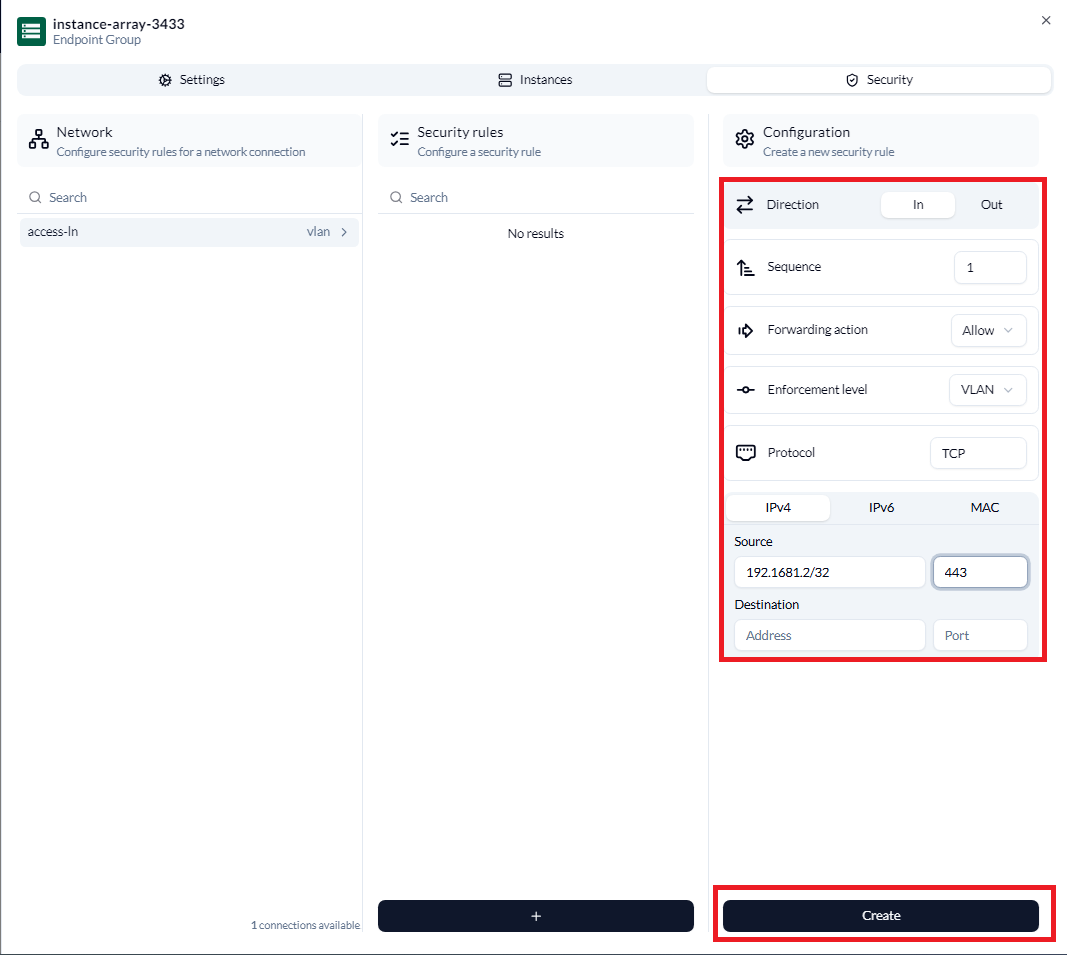Viewport: 1067px width, 955px height.
Task: Expand the access-ln vlan network entry
Action: [189, 232]
